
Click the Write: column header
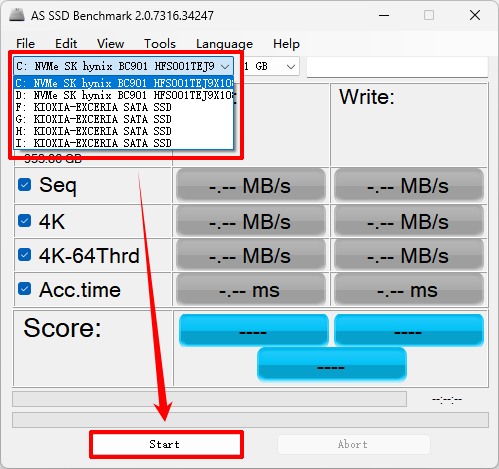(367, 97)
